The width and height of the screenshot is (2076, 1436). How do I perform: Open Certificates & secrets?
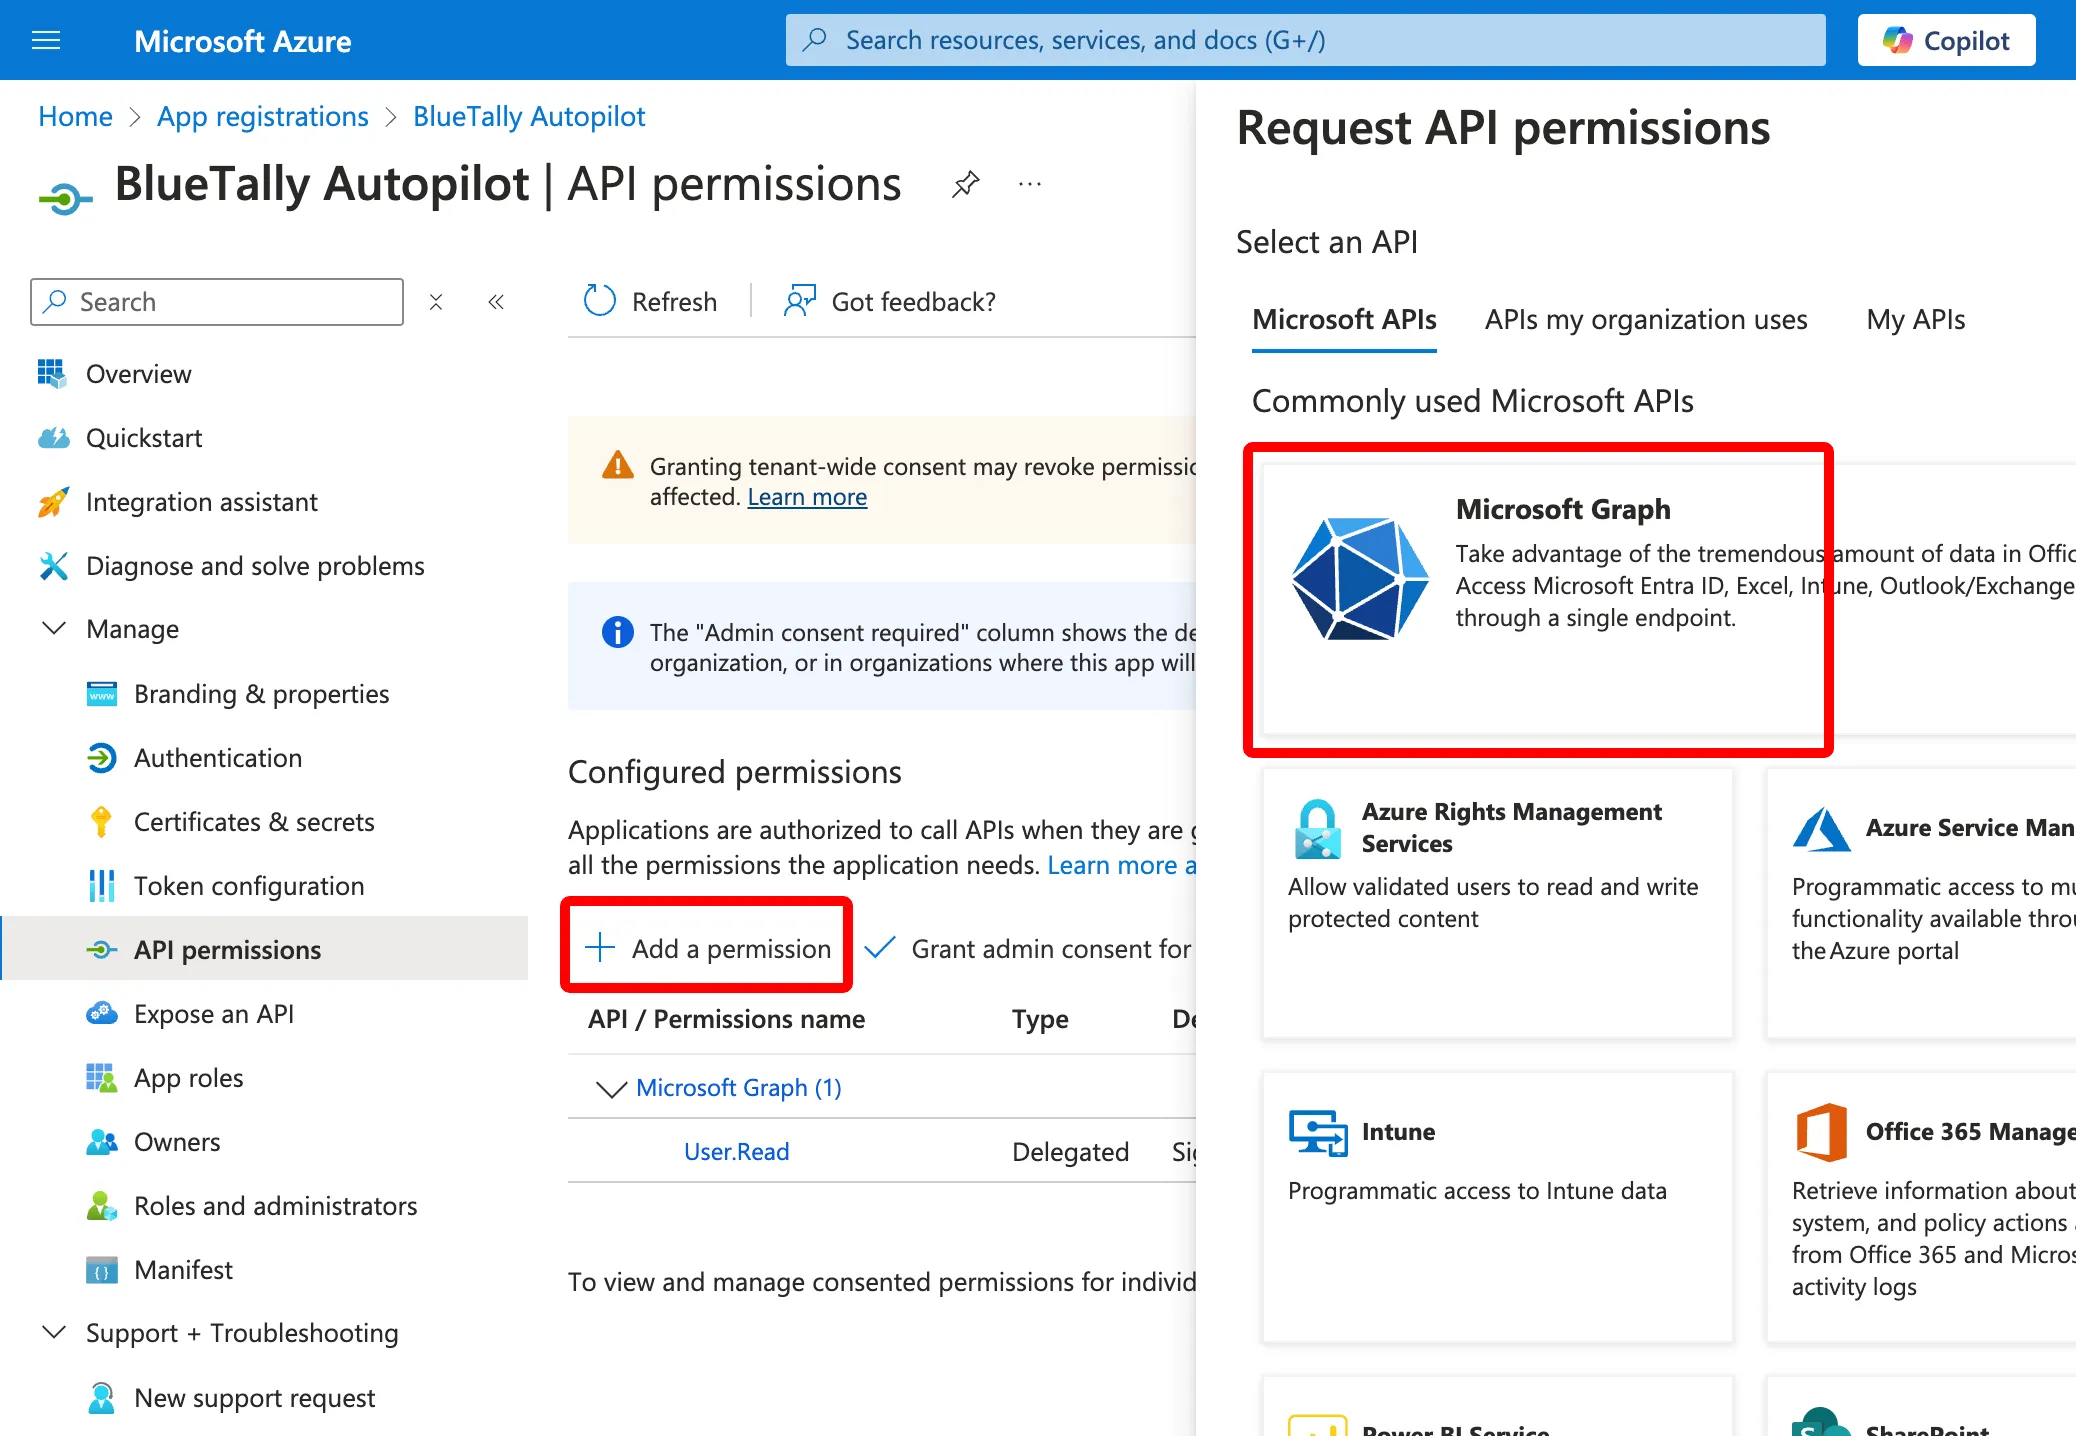(254, 822)
